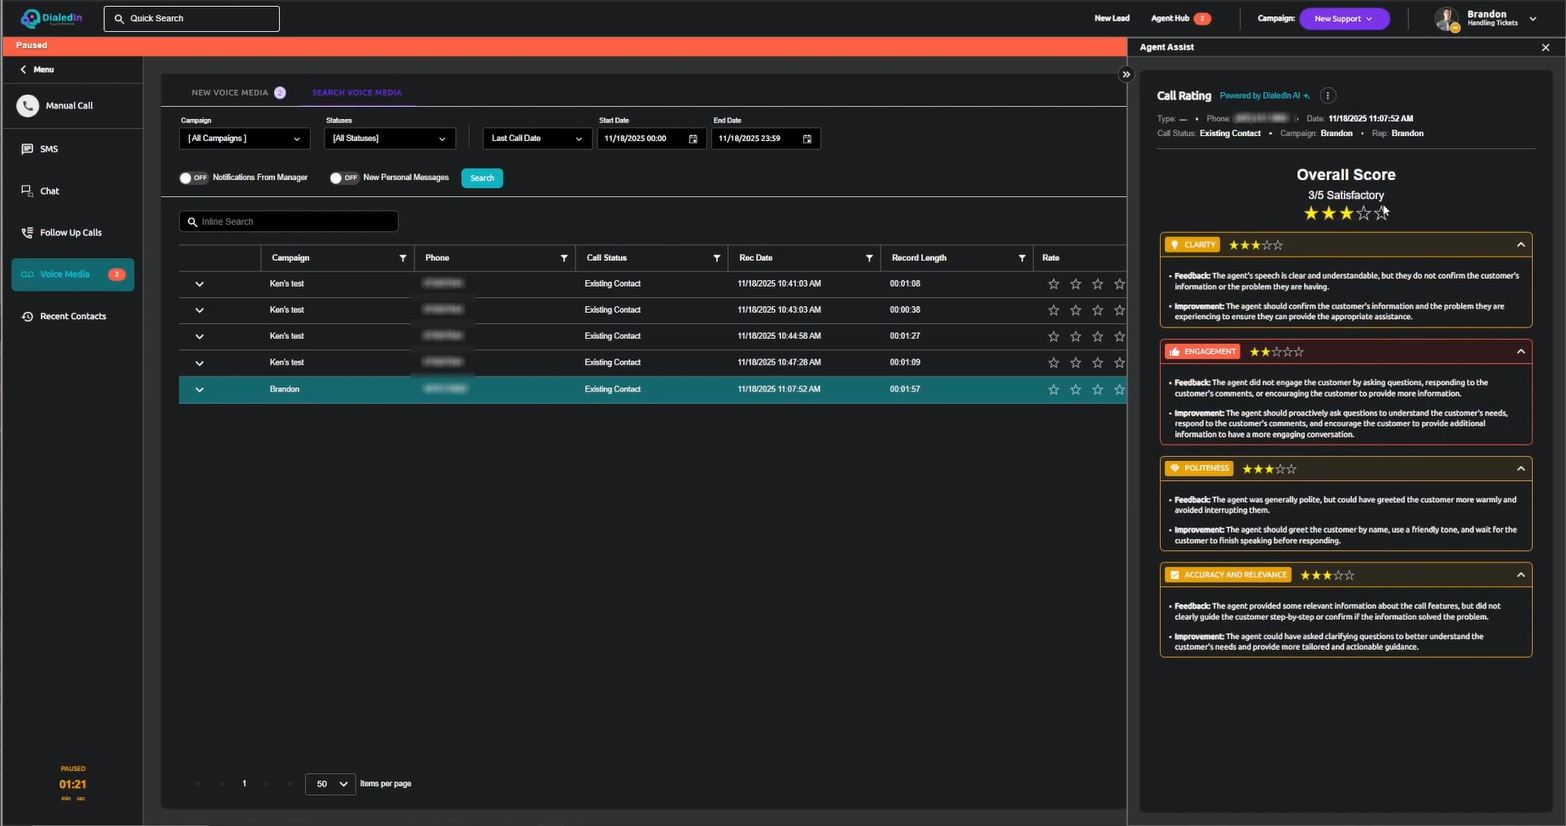Click the New Lead link
Image resolution: width=1566 pixels, height=826 pixels.
coord(1111,19)
